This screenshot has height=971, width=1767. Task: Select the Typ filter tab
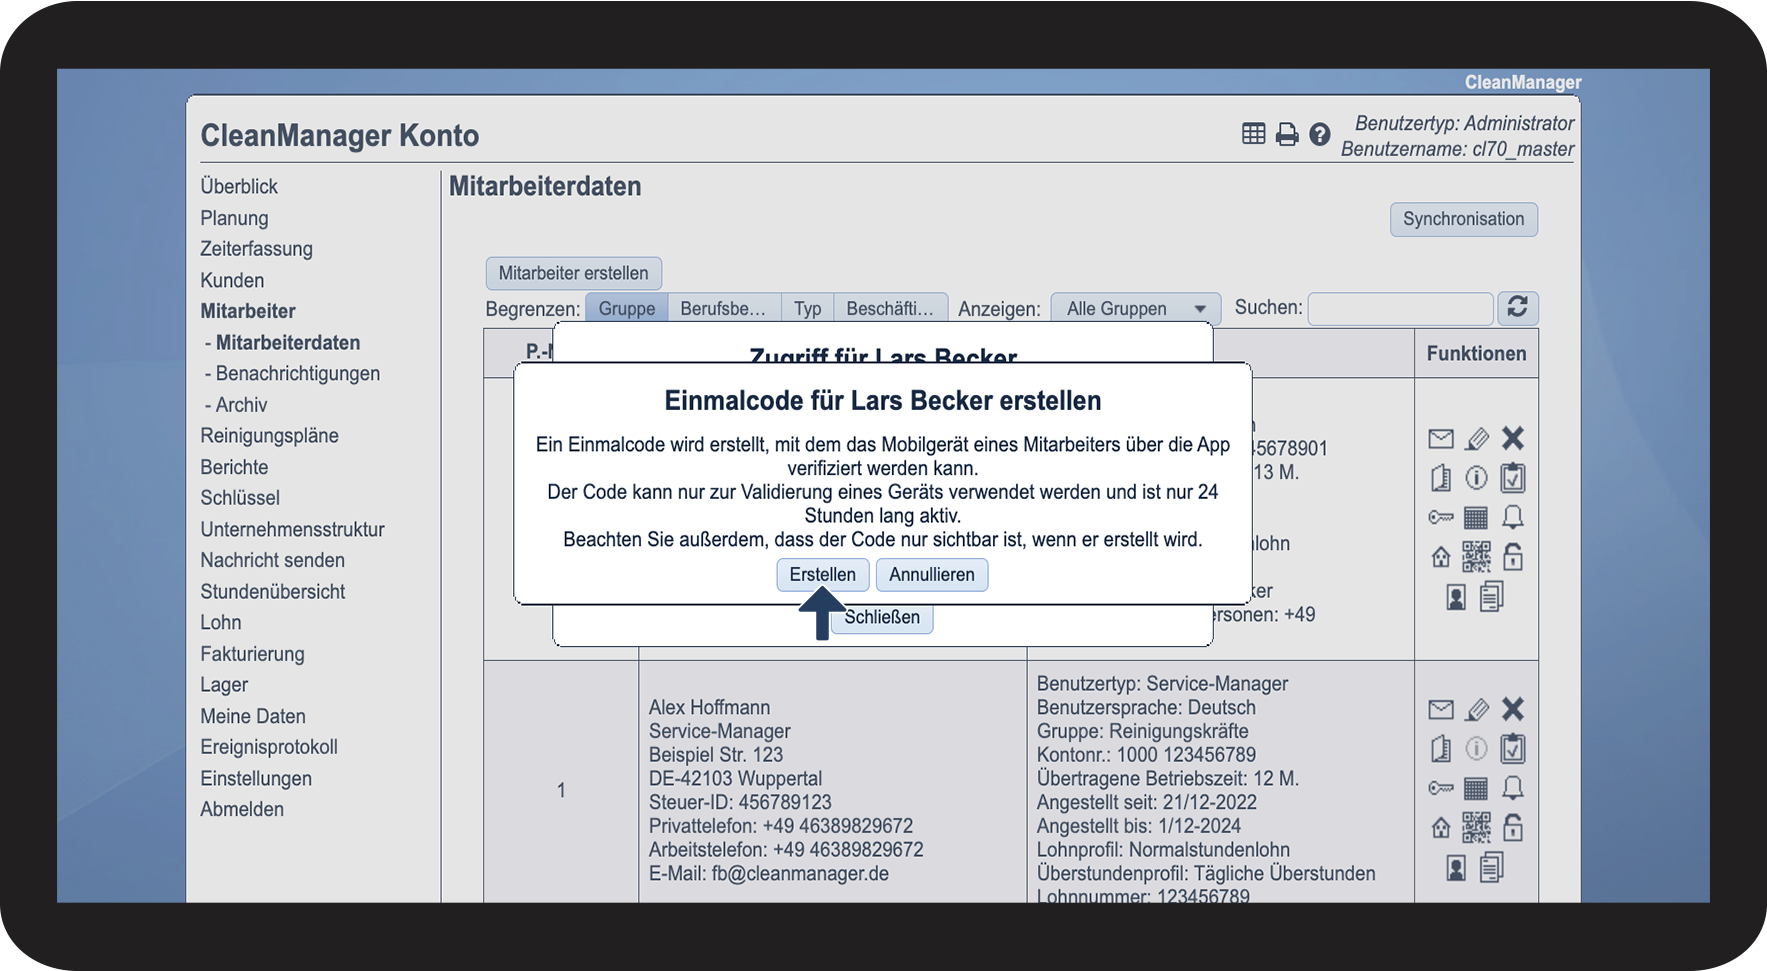click(808, 308)
